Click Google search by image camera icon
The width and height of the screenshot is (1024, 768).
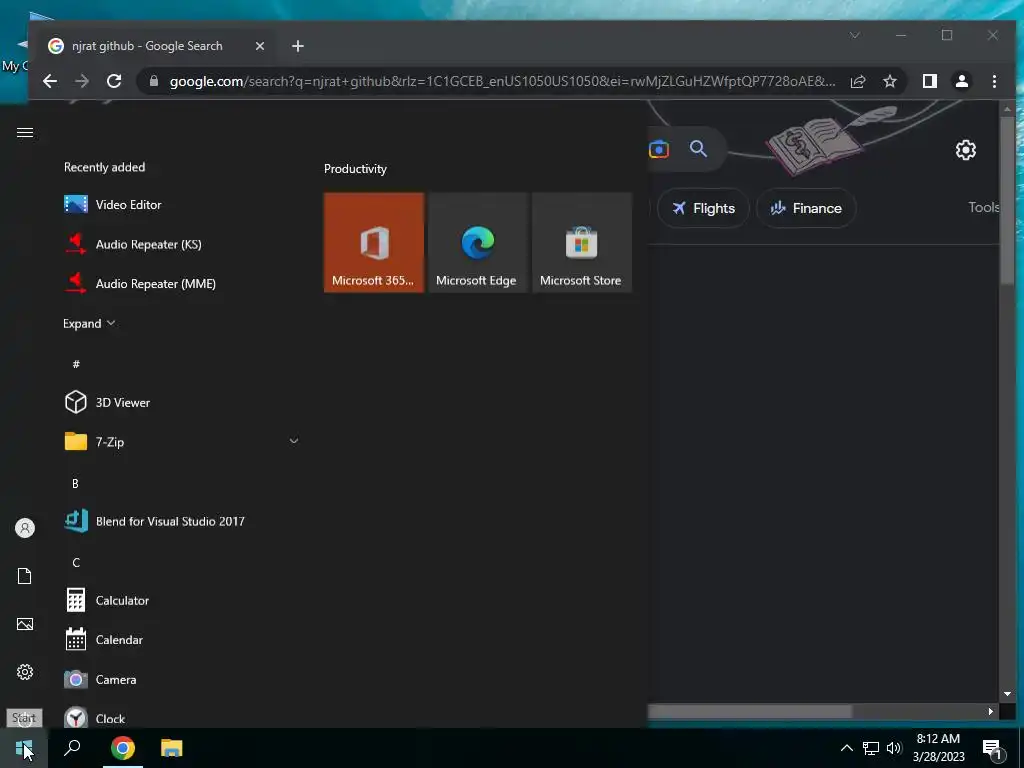[x=658, y=150]
